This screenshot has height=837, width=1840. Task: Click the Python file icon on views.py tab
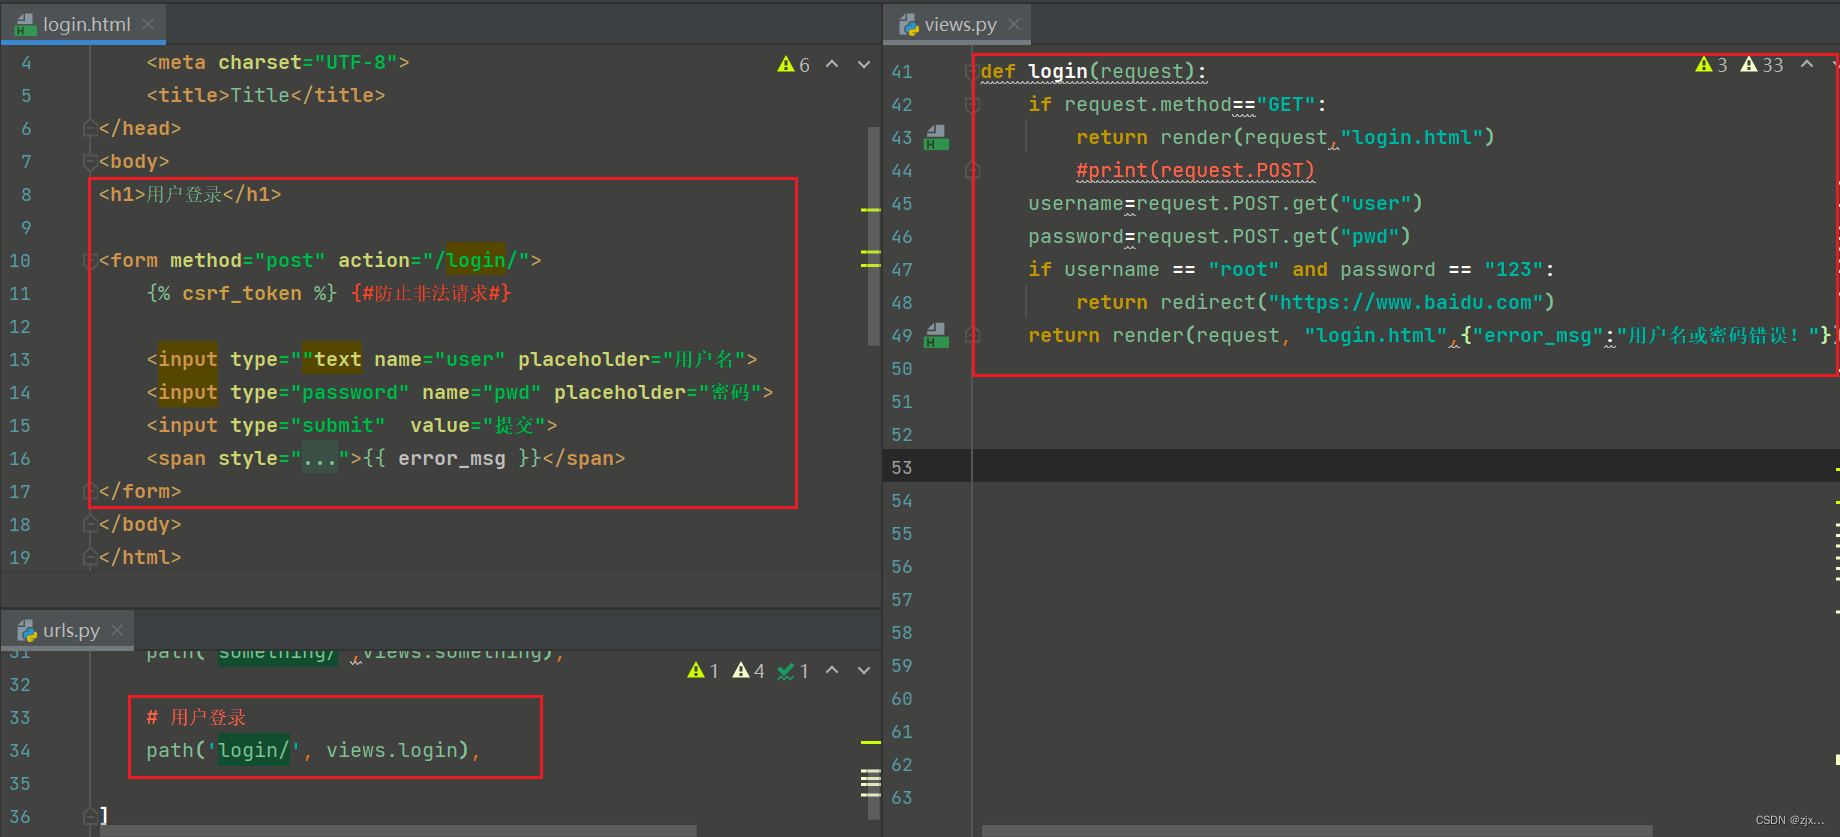click(909, 24)
